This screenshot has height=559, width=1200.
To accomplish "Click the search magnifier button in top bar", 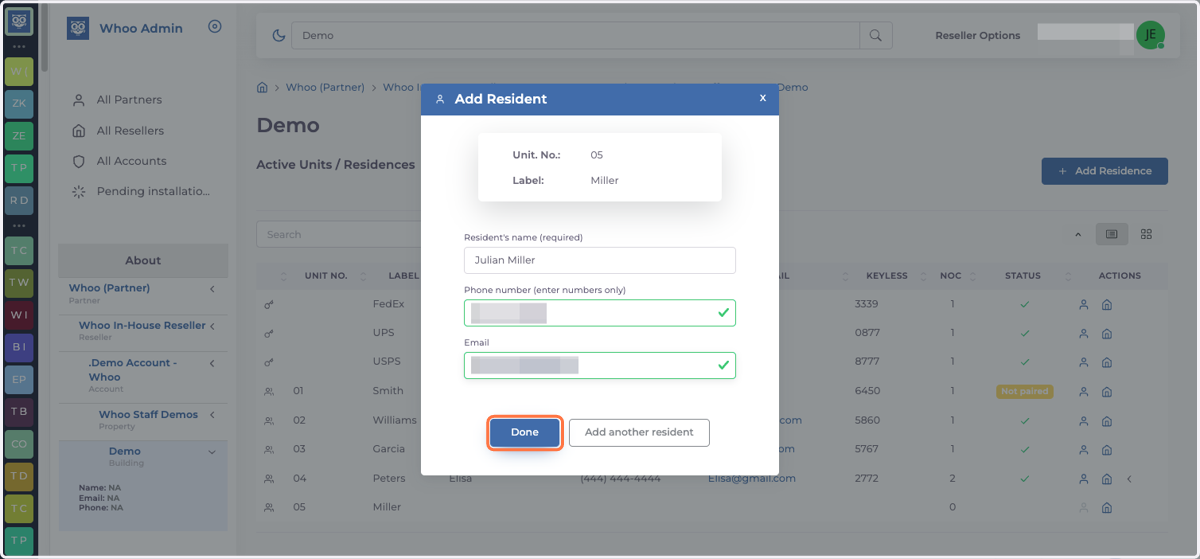I will tap(876, 35).
